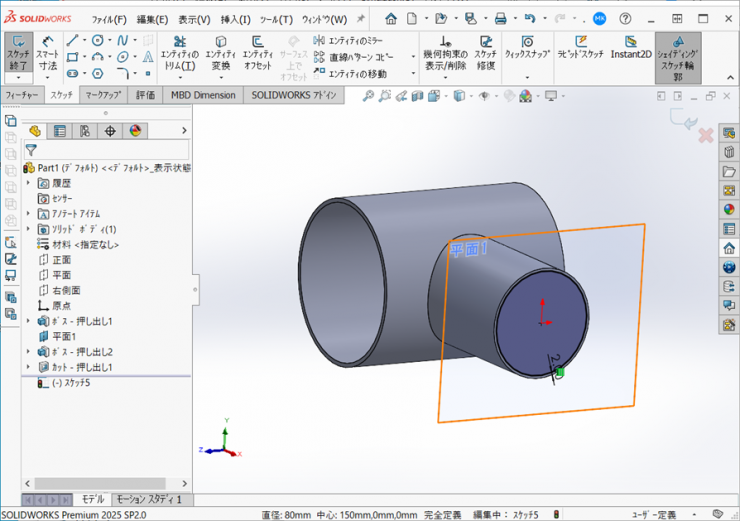The image size is (740, 521).
Task: Toggle シェイディングスケッチ輪郭 (Shaded Sketch Contours)
Action: (677, 56)
